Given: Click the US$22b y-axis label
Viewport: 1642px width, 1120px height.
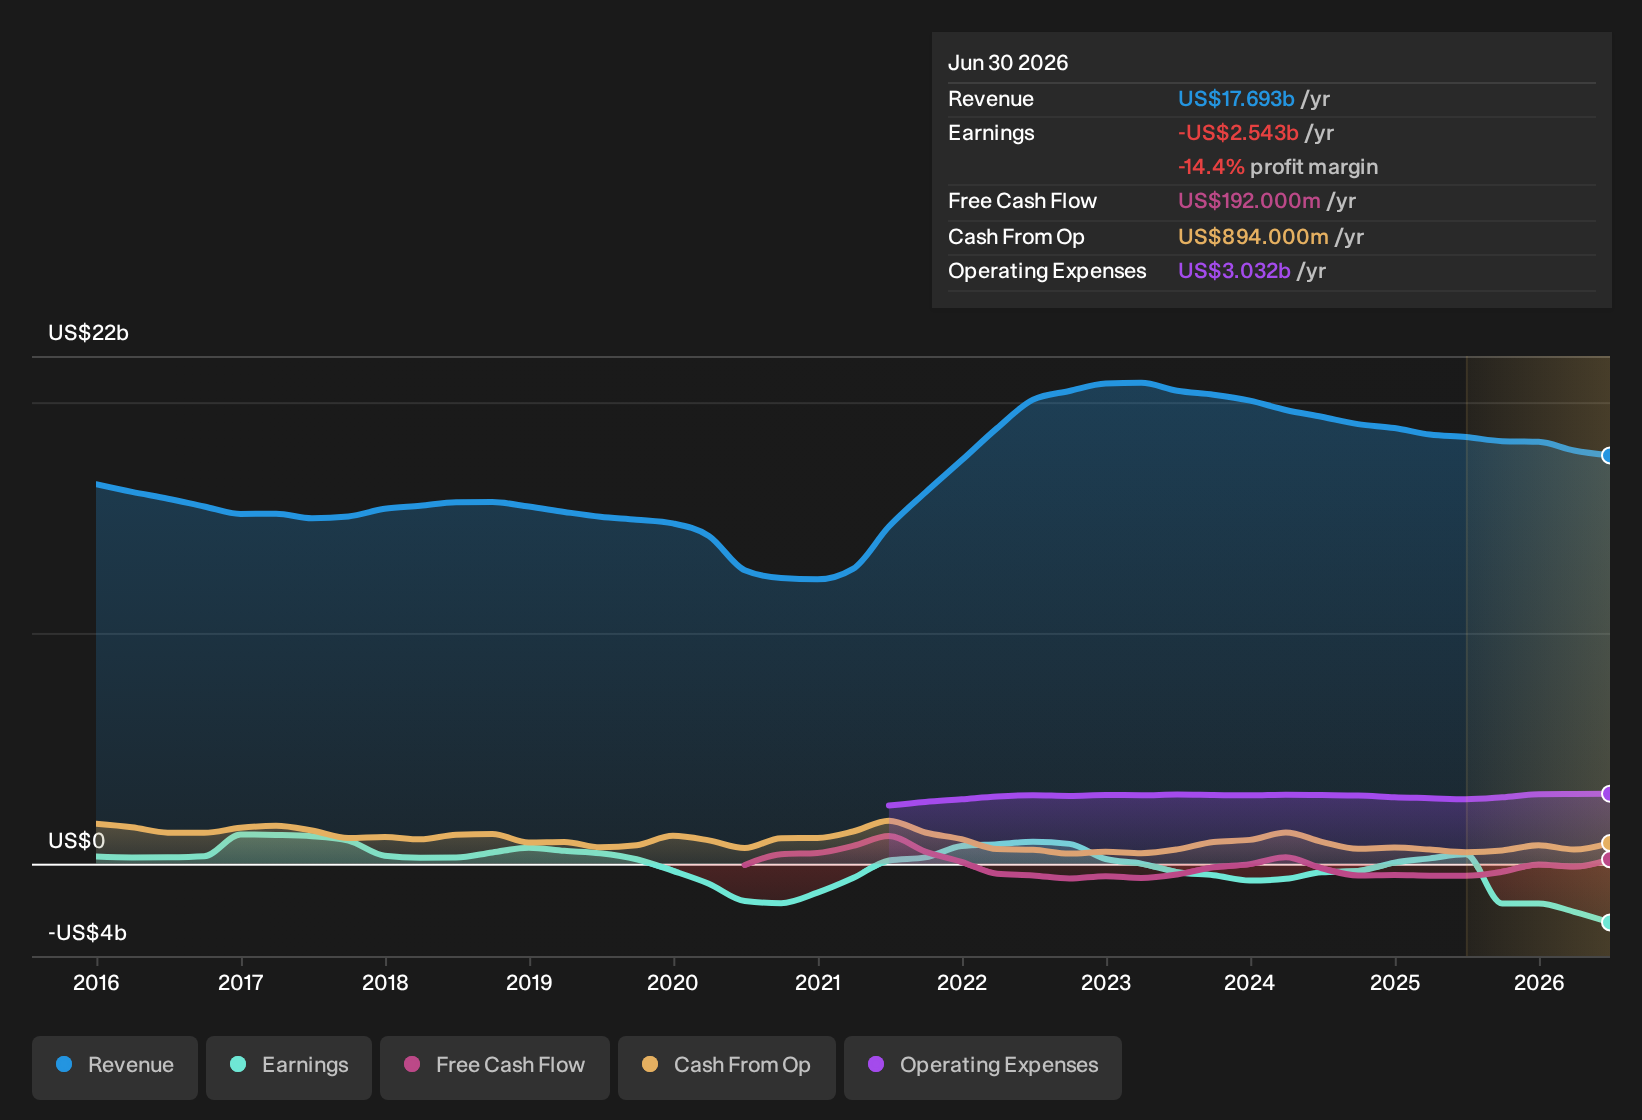Looking at the screenshot, I should point(88,333).
